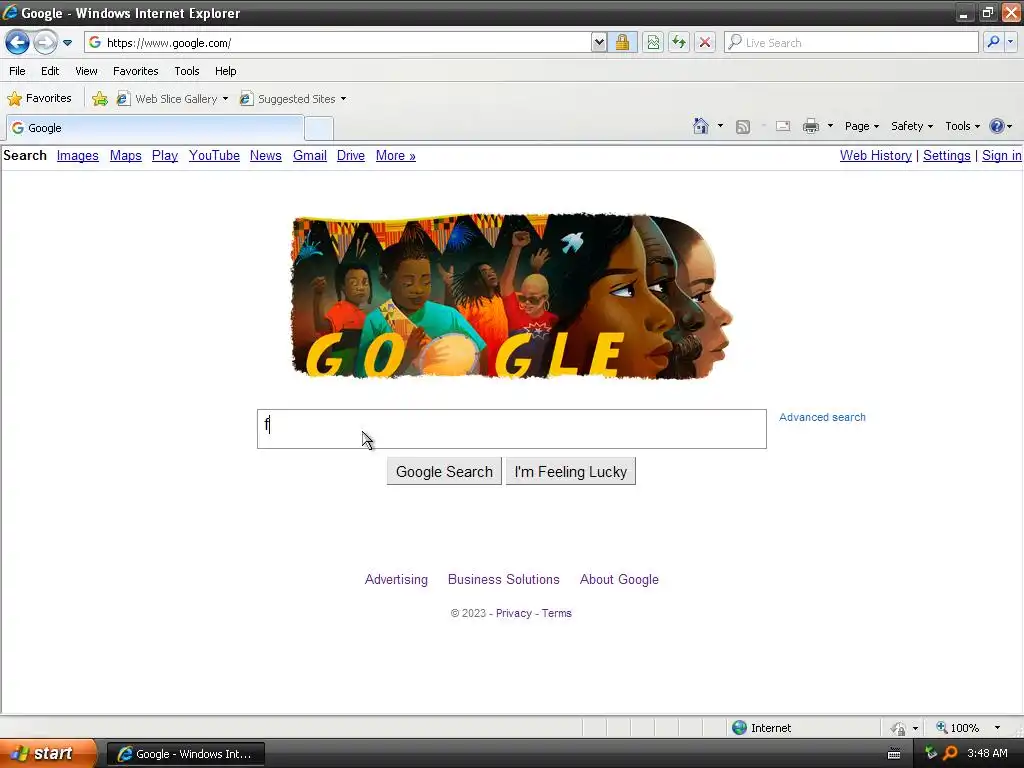Open the 100% zoom level control
1024x768 pixels.
[968, 728]
